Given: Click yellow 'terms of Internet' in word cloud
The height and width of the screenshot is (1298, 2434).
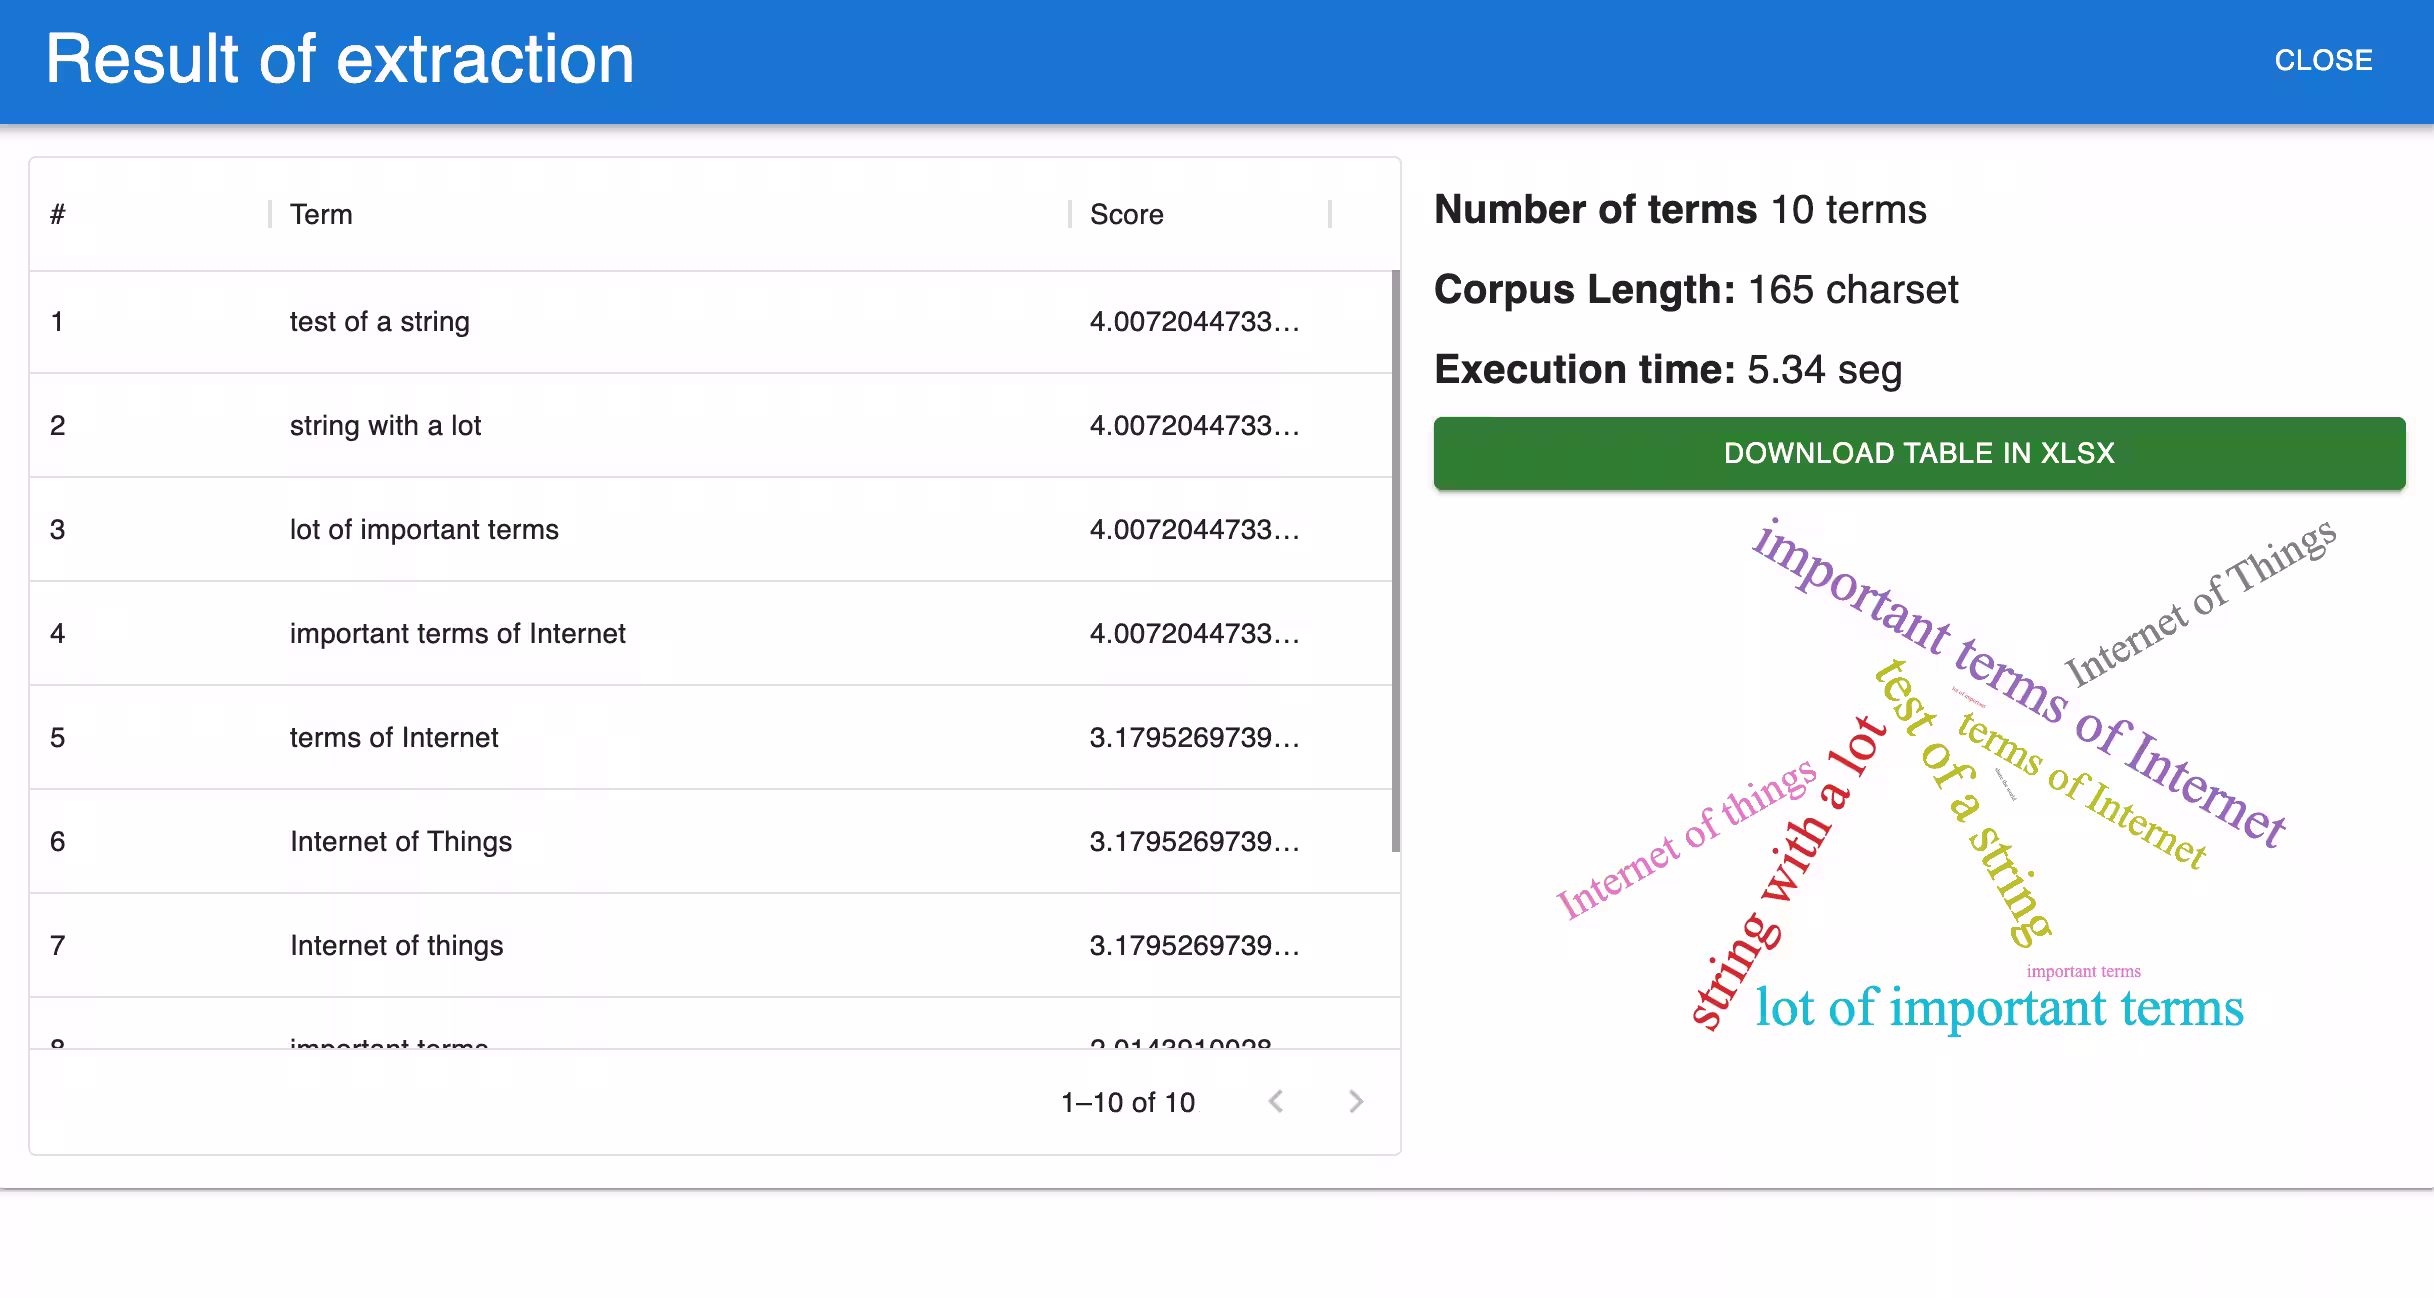Looking at the screenshot, I should point(2082,790).
